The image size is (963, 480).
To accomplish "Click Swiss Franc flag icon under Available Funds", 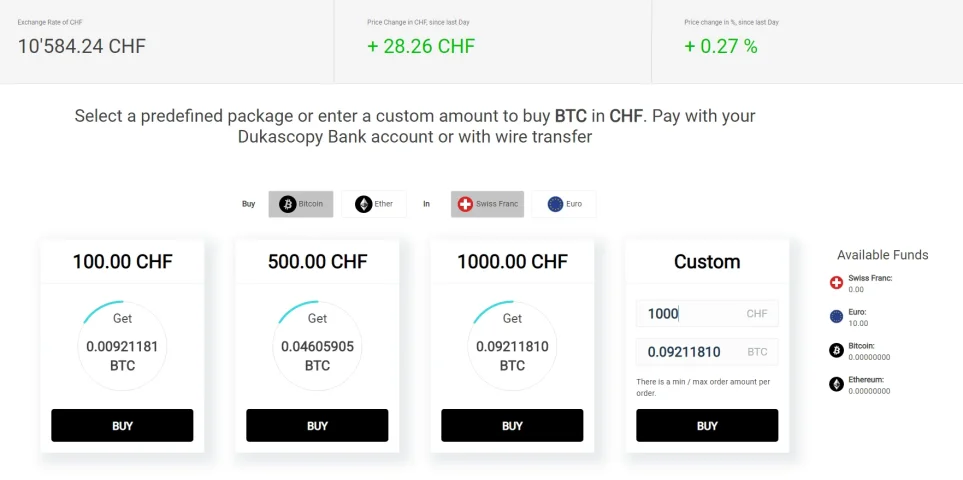I will click(836, 283).
